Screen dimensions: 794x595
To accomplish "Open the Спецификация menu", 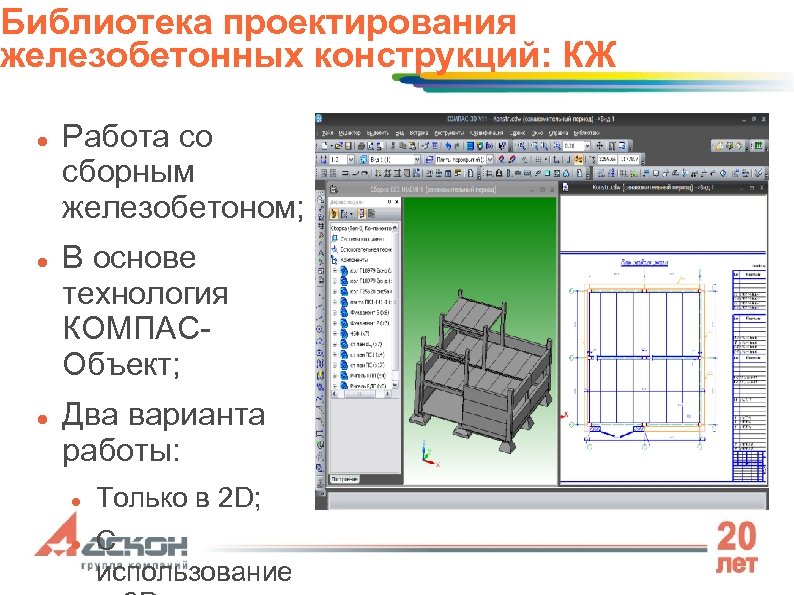I will [487, 133].
